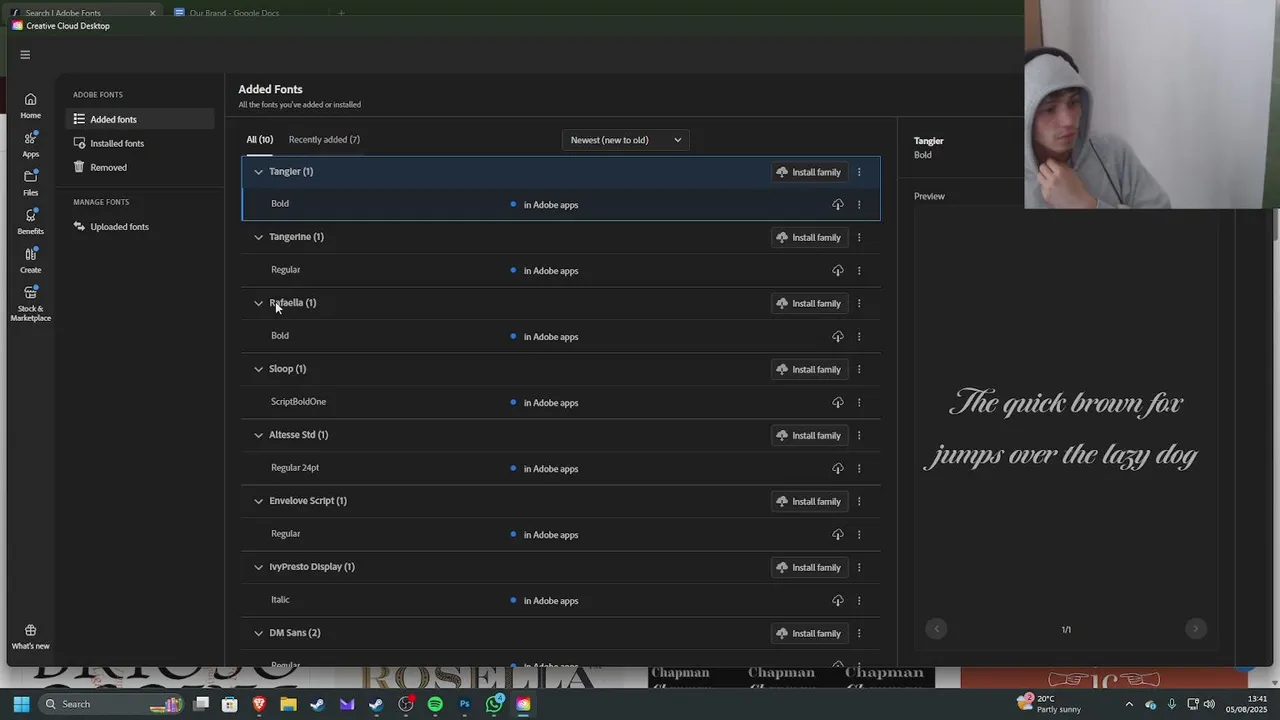
Task: Click Install family for Altesse Std
Action: [x=809, y=435]
